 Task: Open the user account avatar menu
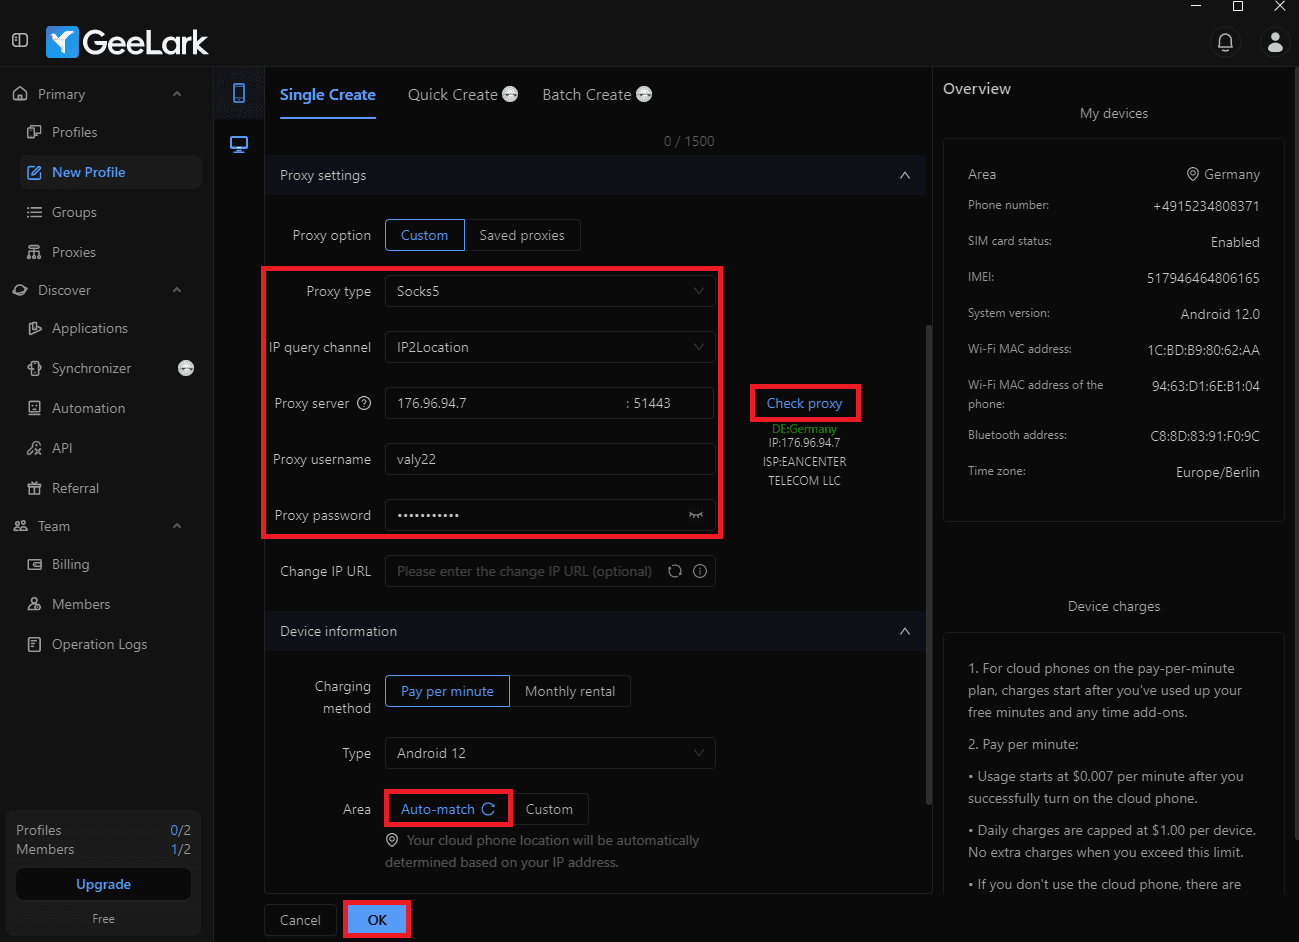[1274, 42]
